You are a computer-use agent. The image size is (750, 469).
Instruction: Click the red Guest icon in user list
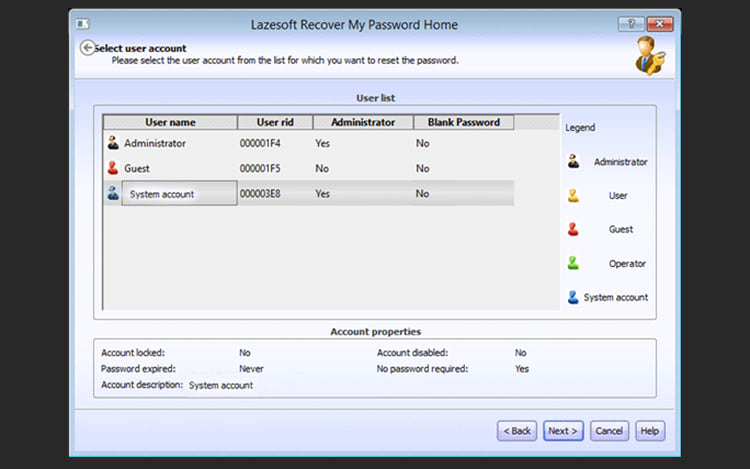click(112, 169)
